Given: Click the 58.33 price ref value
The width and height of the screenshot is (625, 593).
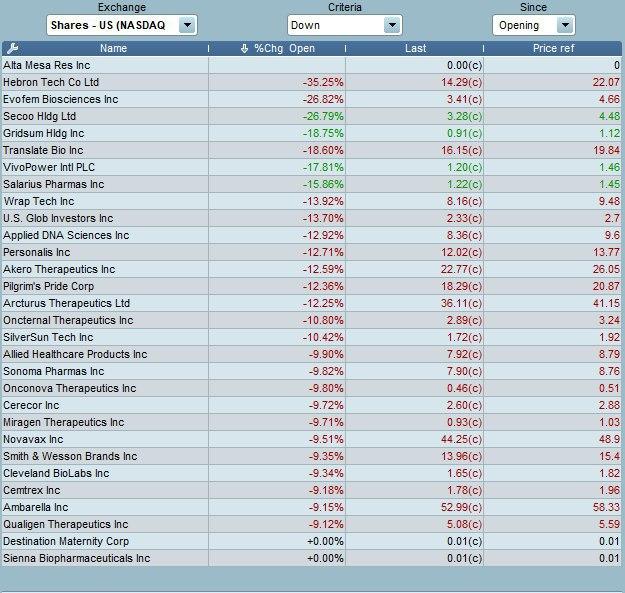Looking at the screenshot, I should tap(606, 507).
